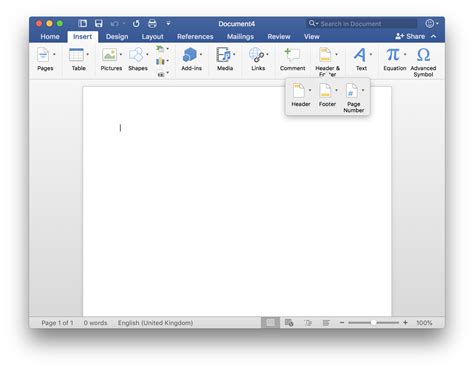Open the Mailings tab

click(x=240, y=37)
